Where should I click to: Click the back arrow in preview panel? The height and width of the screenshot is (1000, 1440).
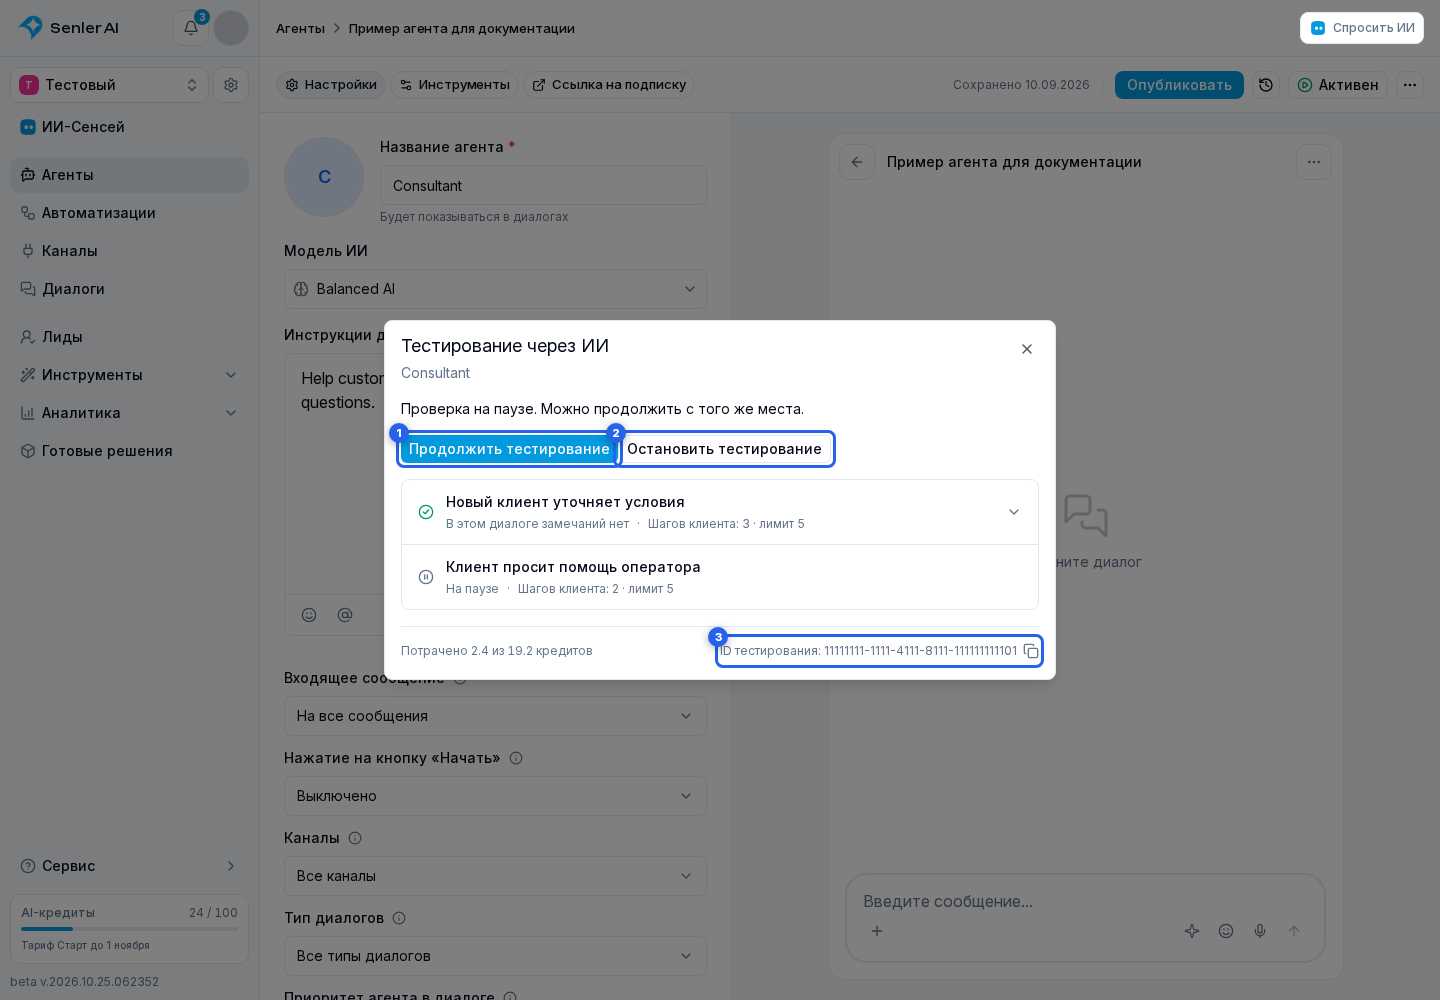tap(857, 162)
